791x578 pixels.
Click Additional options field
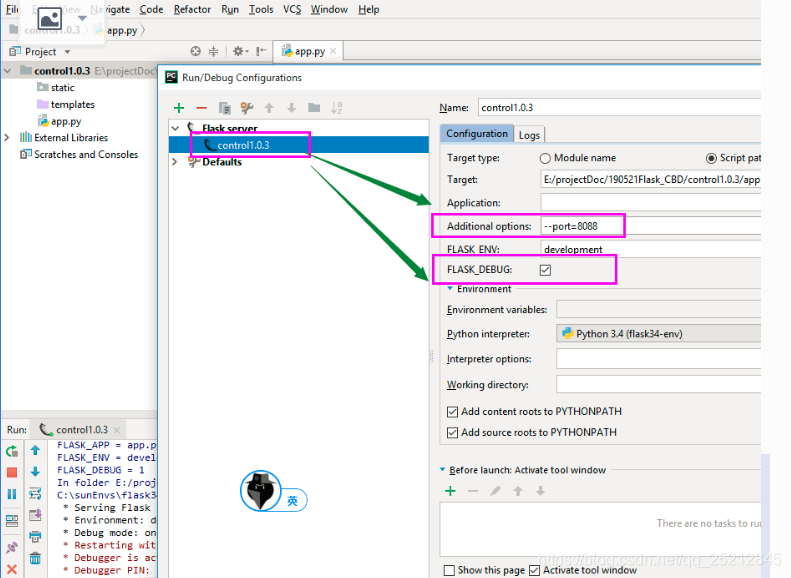tap(650, 226)
